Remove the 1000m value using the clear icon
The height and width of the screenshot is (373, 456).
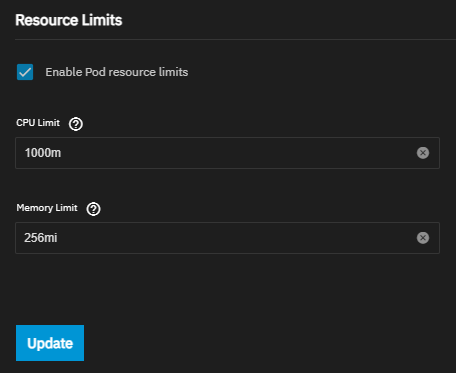point(423,153)
